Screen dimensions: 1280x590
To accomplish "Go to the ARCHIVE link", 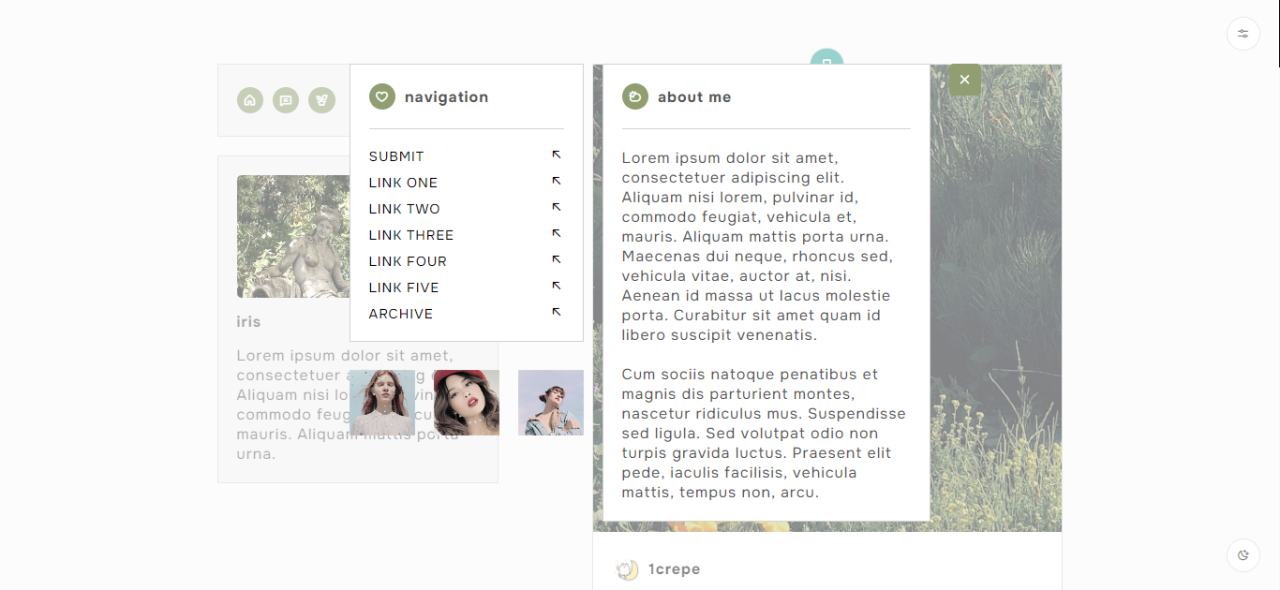I will [x=401, y=313].
